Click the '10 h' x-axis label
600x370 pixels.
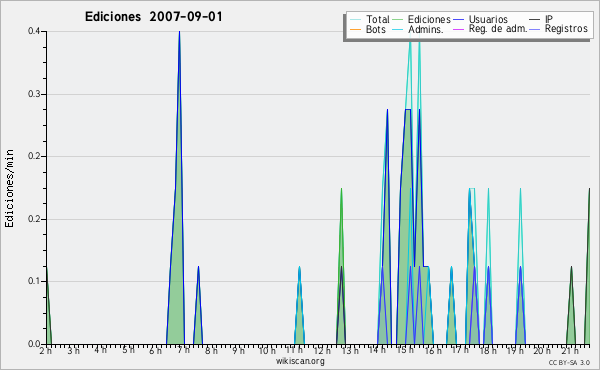click(267, 350)
